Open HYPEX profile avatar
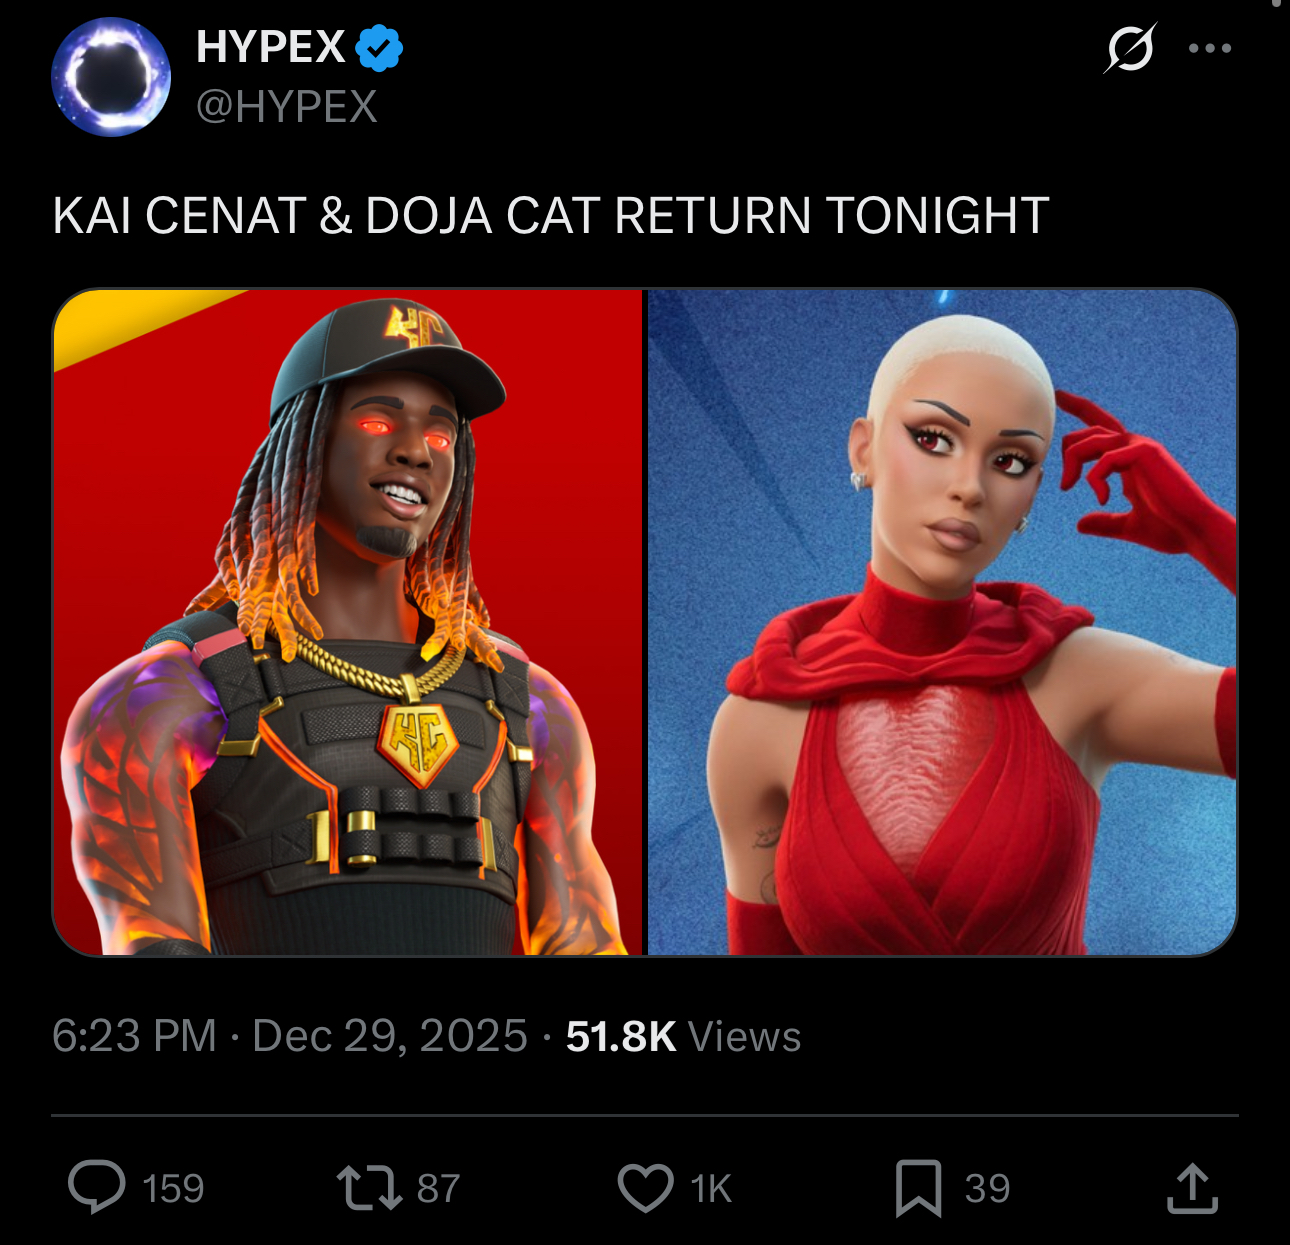The width and height of the screenshot is (1290, 1245). [x=111, y=76]
